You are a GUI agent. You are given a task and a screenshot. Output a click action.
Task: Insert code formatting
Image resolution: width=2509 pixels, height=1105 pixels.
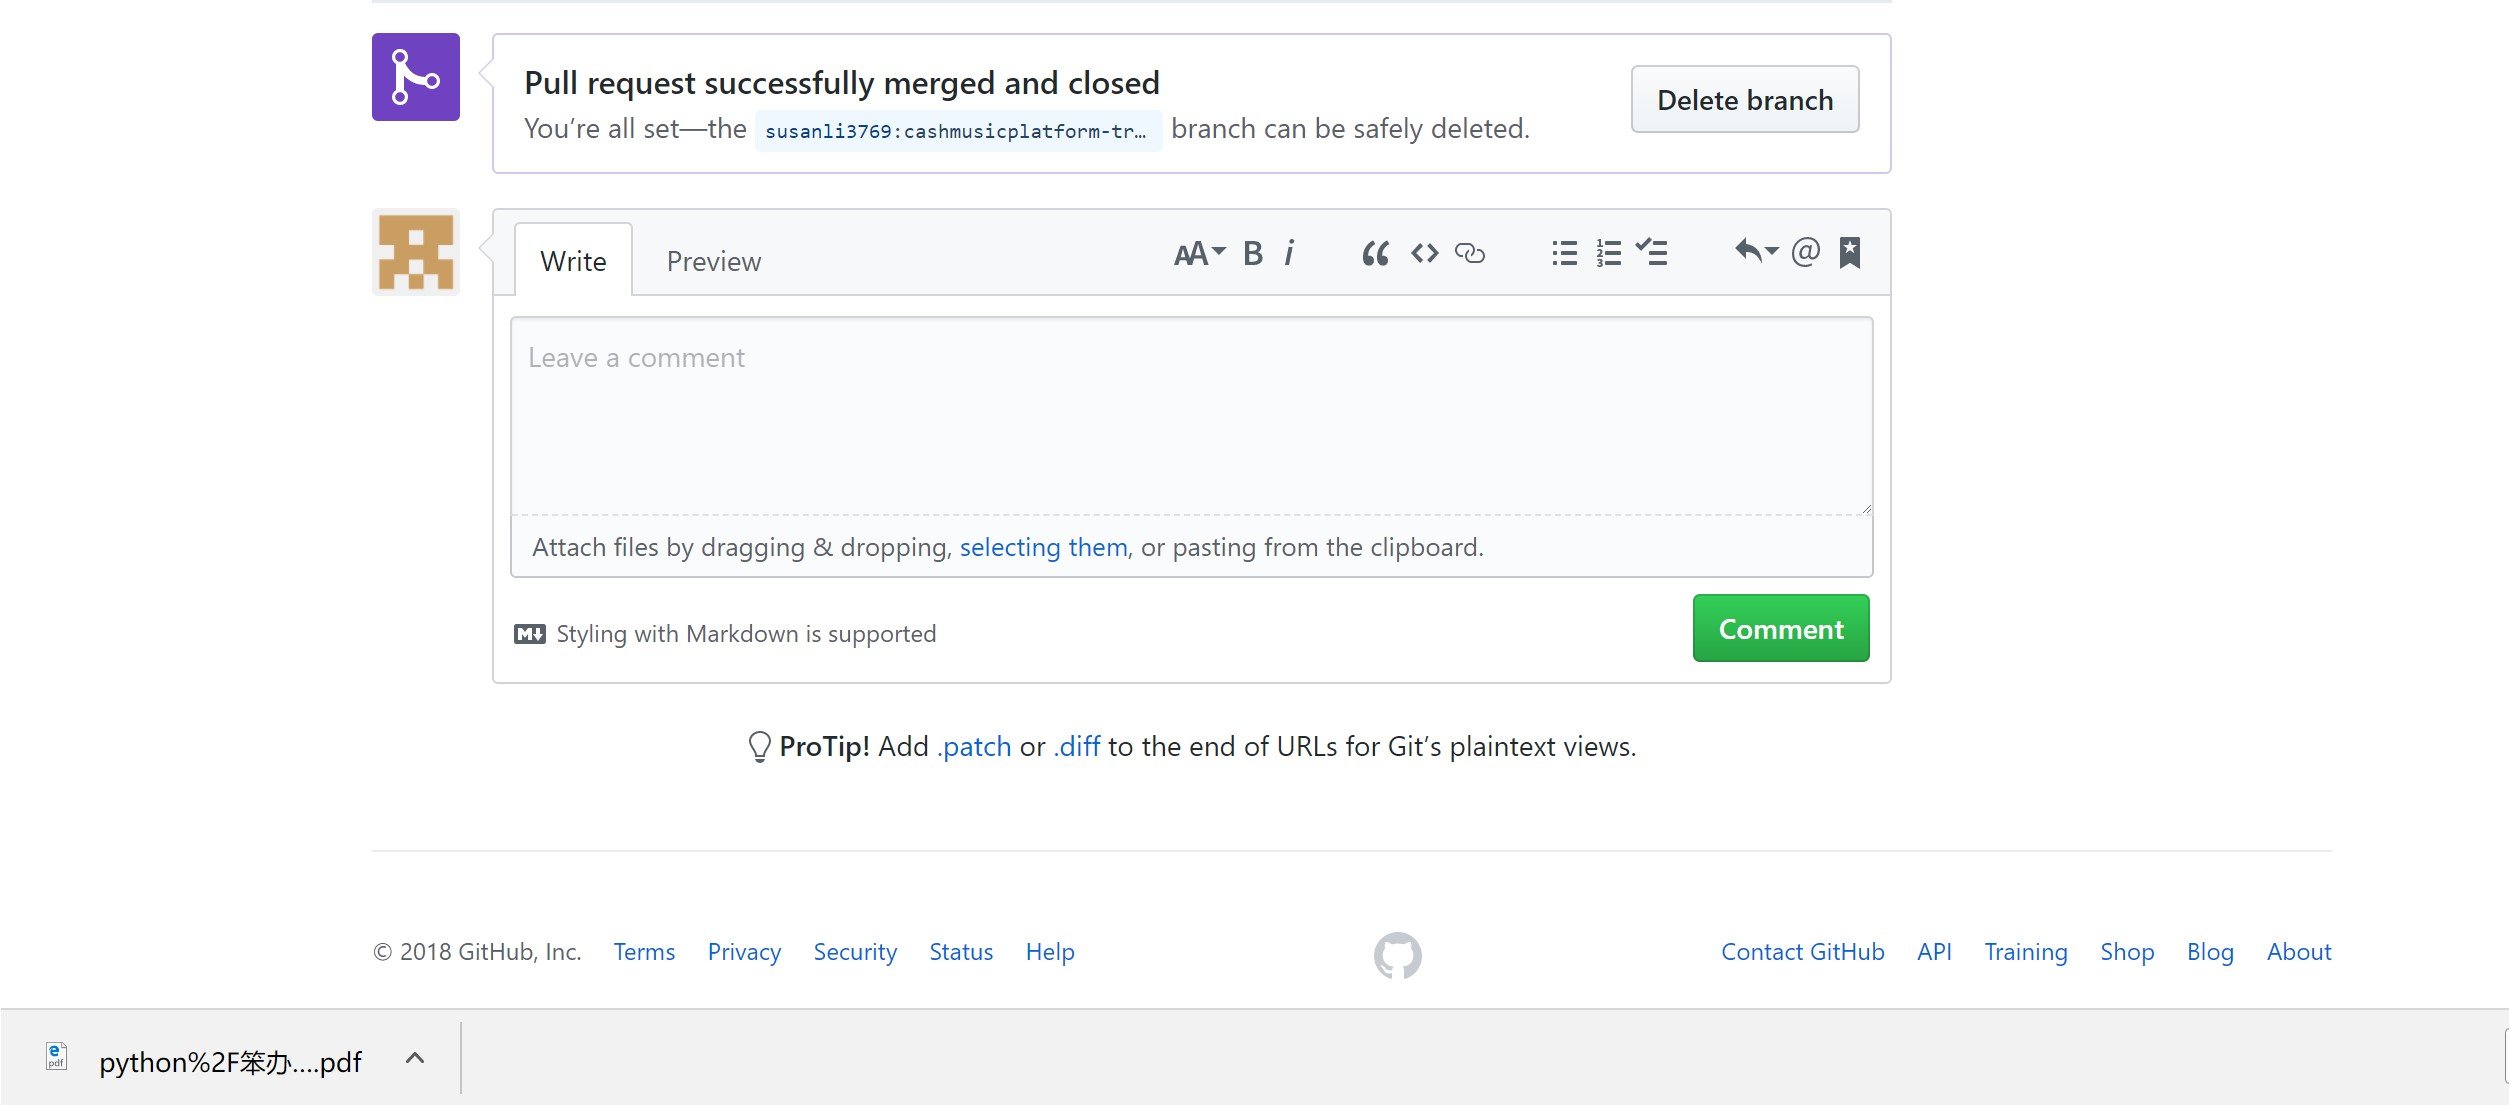click(1425, 254)
